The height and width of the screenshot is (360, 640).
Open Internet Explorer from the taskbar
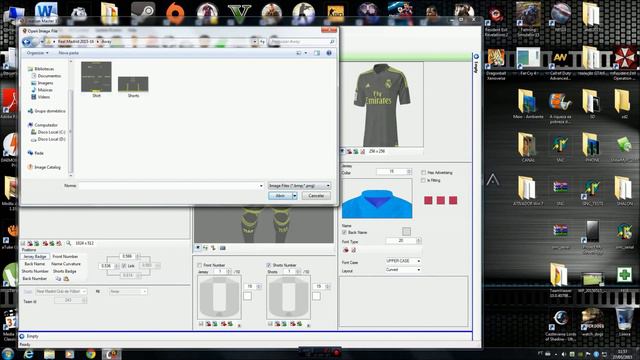29,353
